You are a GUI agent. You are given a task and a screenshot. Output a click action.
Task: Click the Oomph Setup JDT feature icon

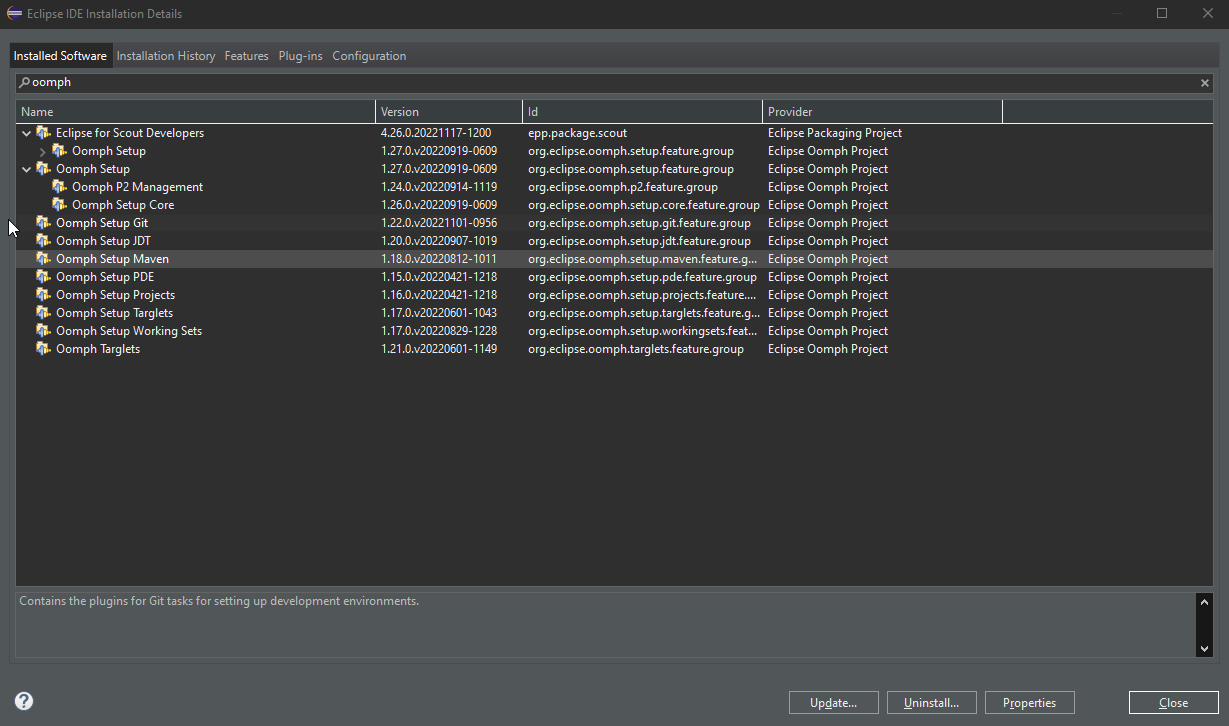tap(43, 241)
